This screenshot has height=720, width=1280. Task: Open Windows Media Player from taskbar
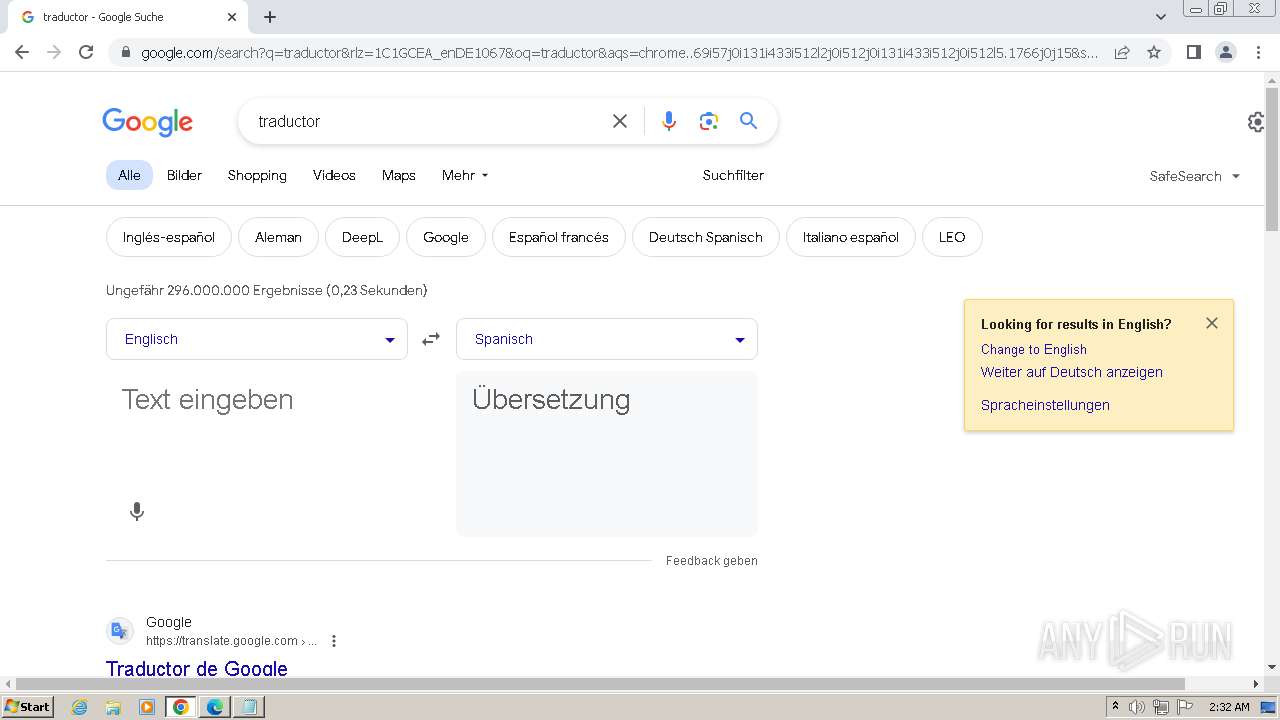tap(147, 707)
